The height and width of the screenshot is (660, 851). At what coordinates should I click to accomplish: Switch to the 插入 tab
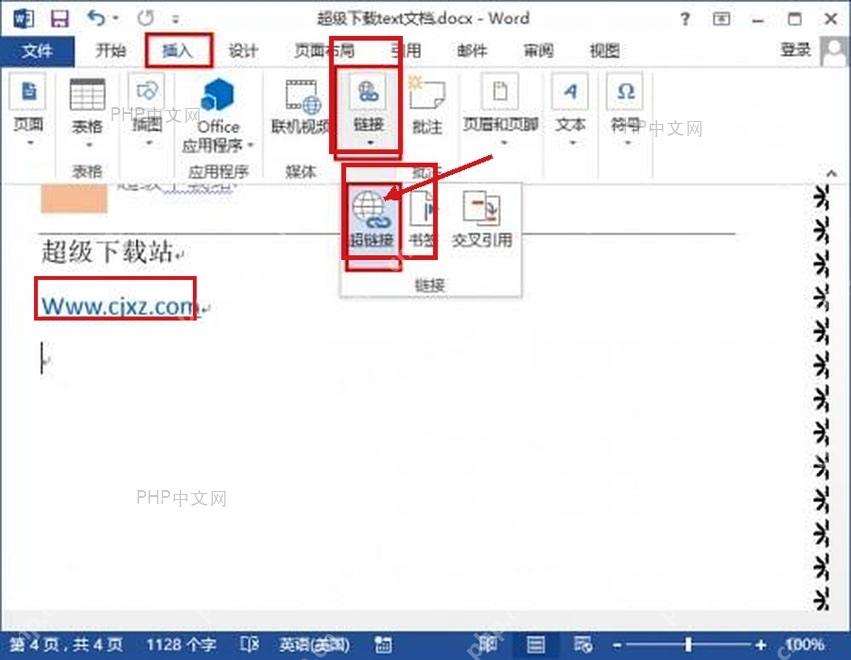177,51
